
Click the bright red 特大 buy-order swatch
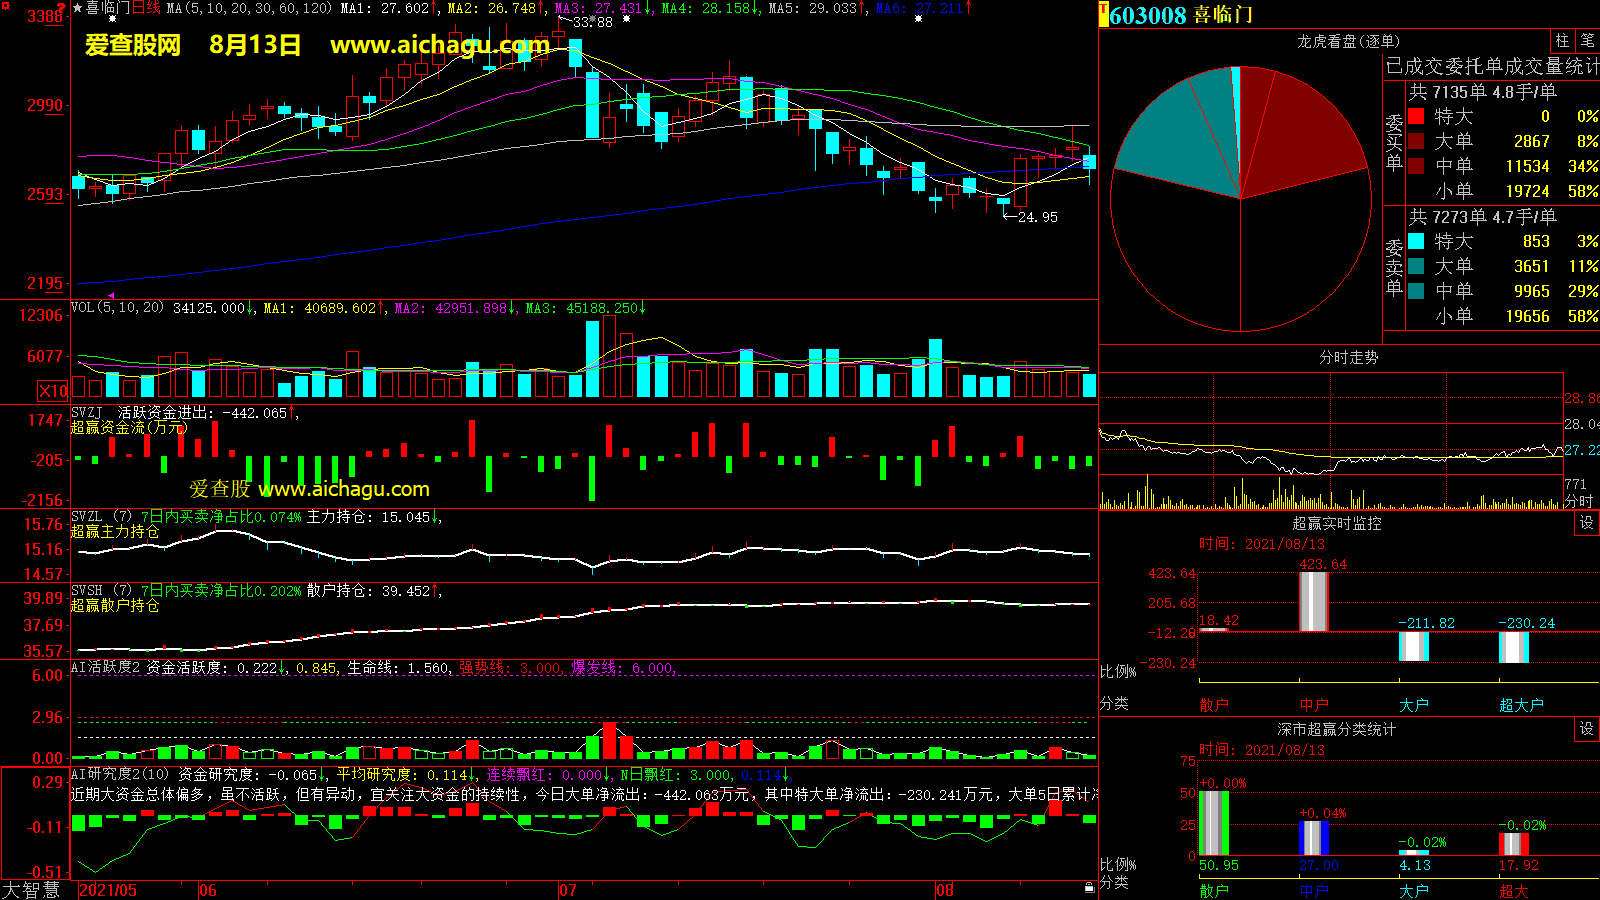[1416, 116]
